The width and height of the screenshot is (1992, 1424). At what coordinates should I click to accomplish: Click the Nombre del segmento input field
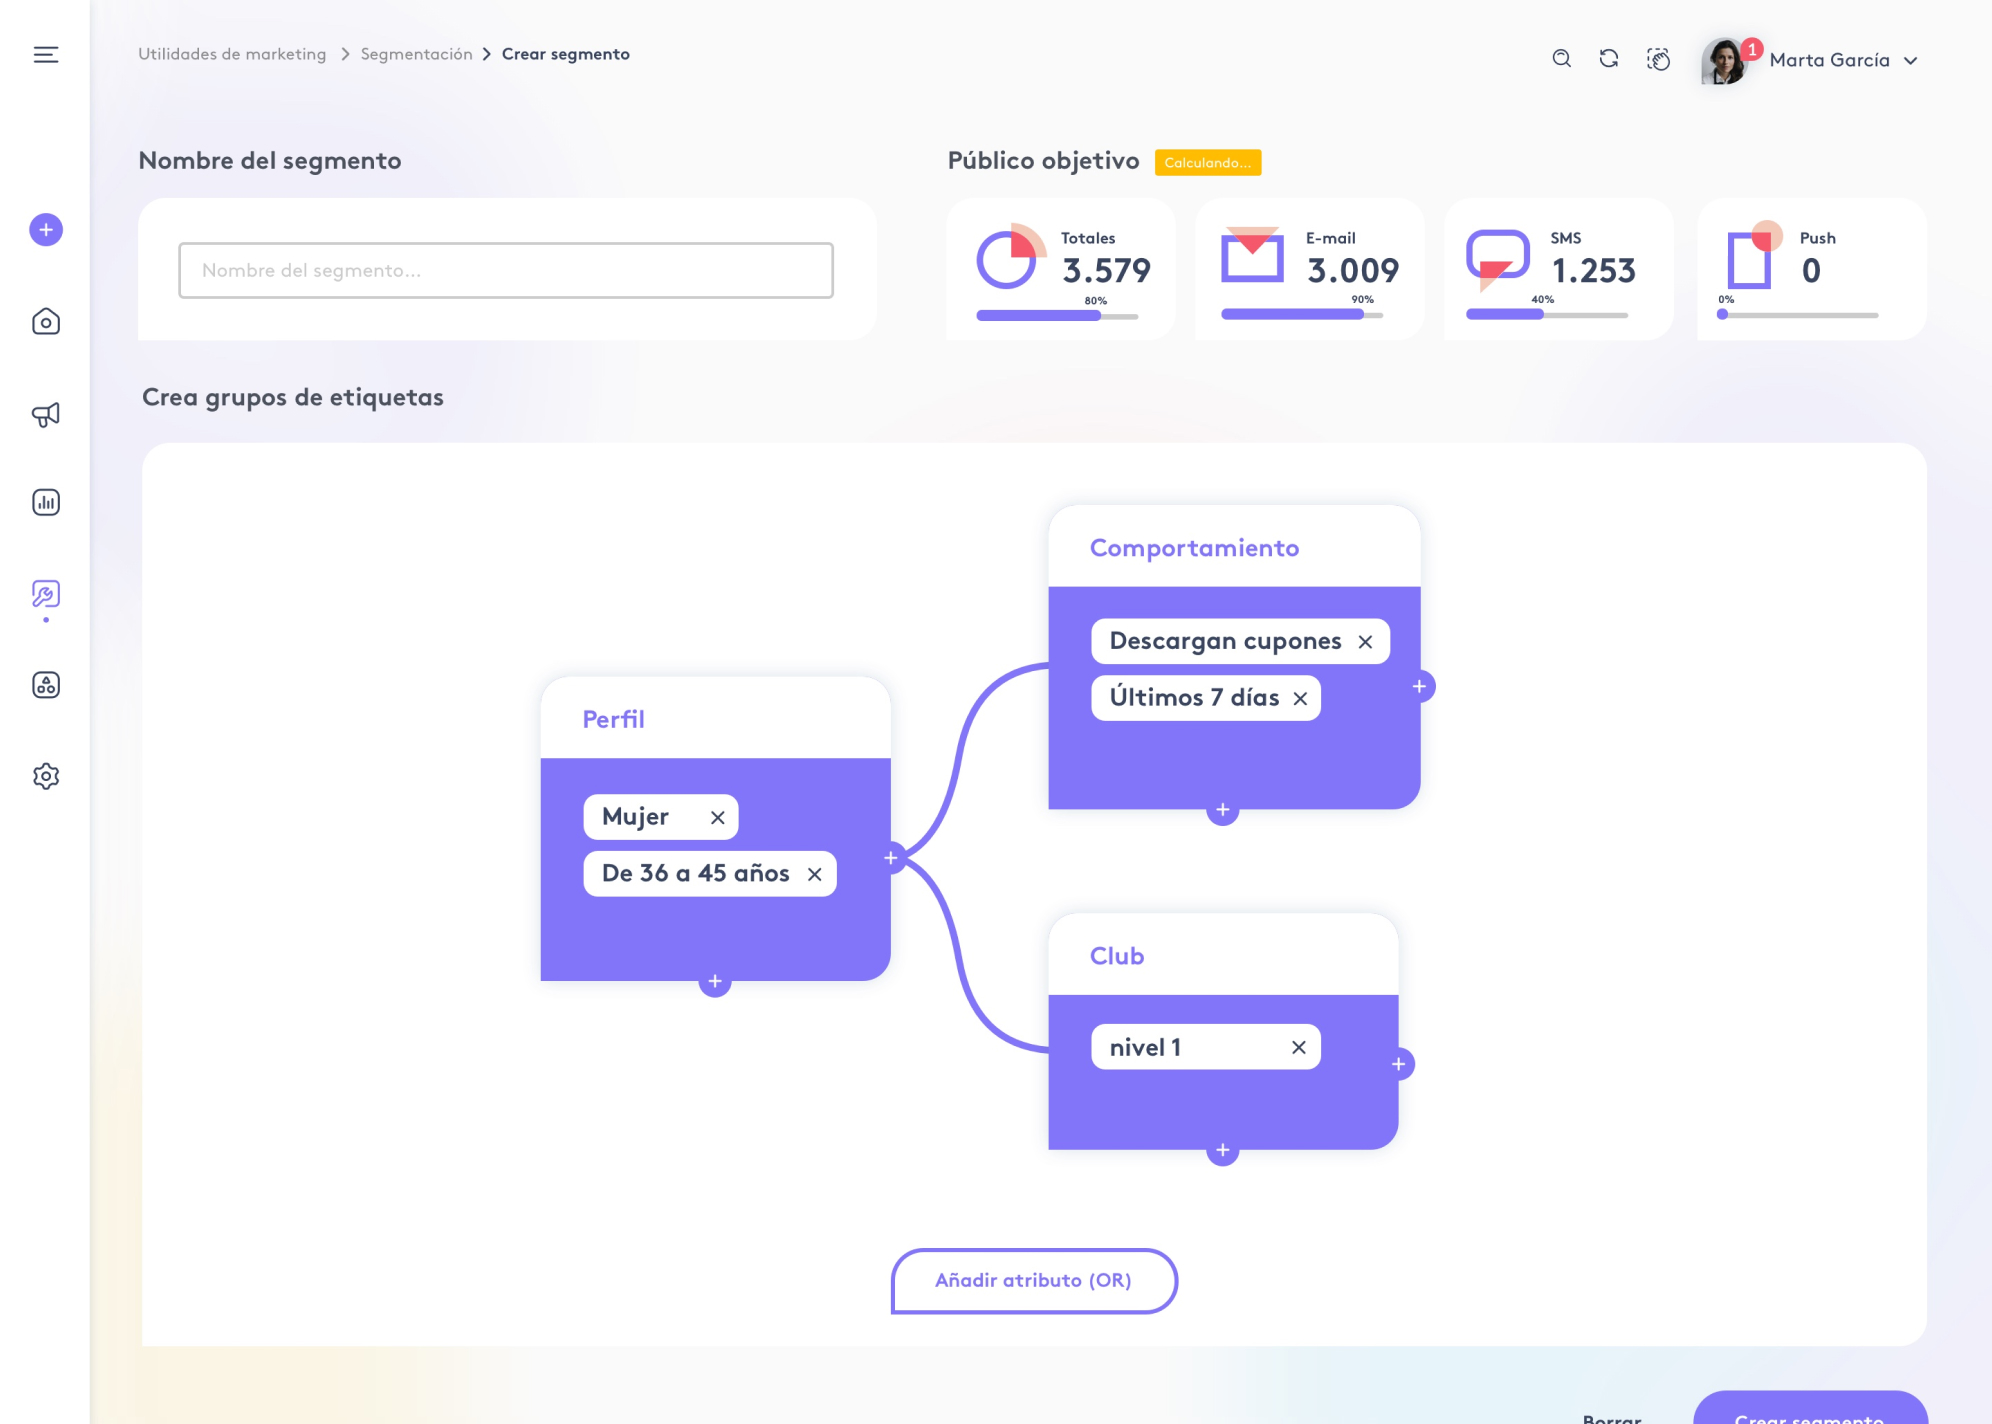[506, 271]
